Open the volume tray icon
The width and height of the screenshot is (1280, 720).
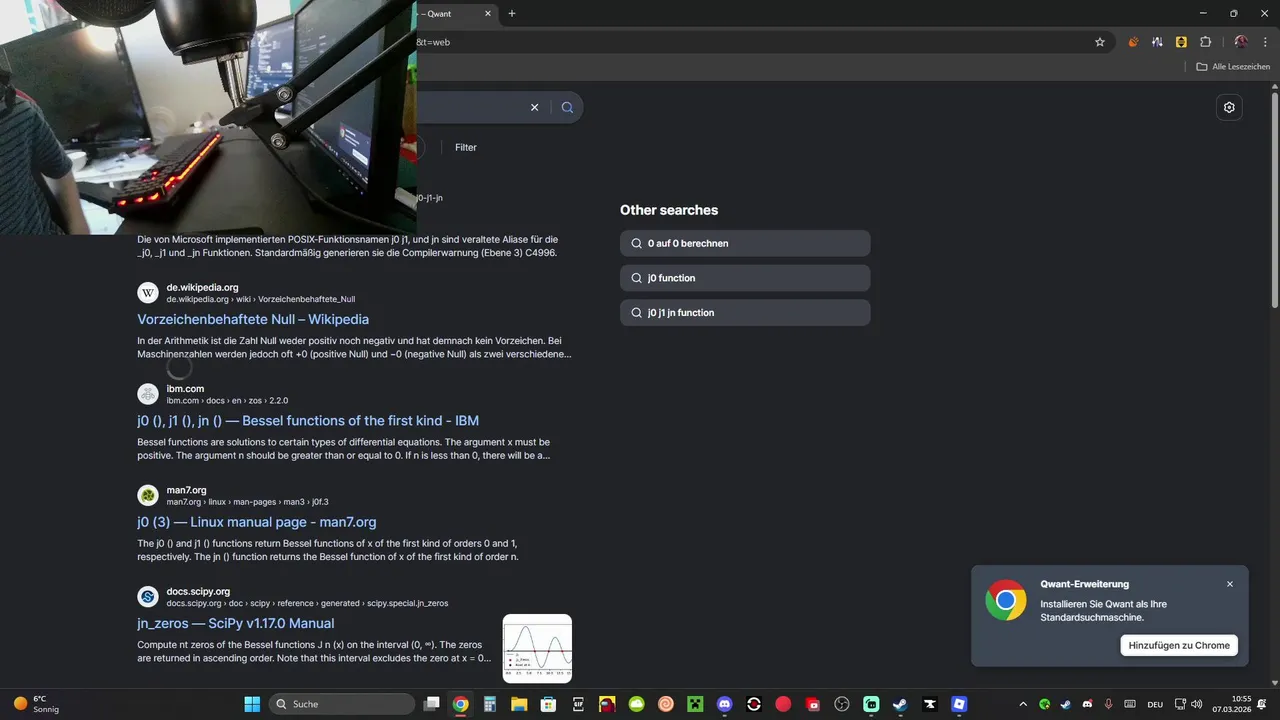[x=1197, y=704]
